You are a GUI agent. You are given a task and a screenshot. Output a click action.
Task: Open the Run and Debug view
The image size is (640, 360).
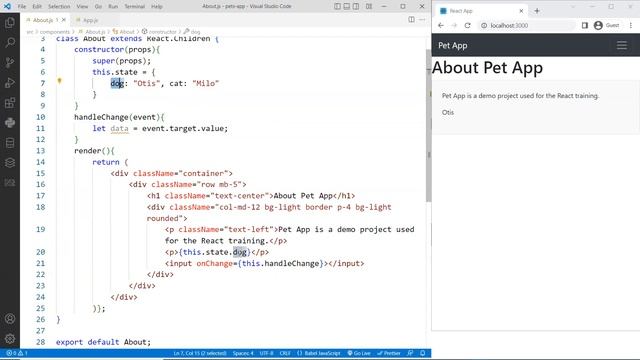[10, 83]
